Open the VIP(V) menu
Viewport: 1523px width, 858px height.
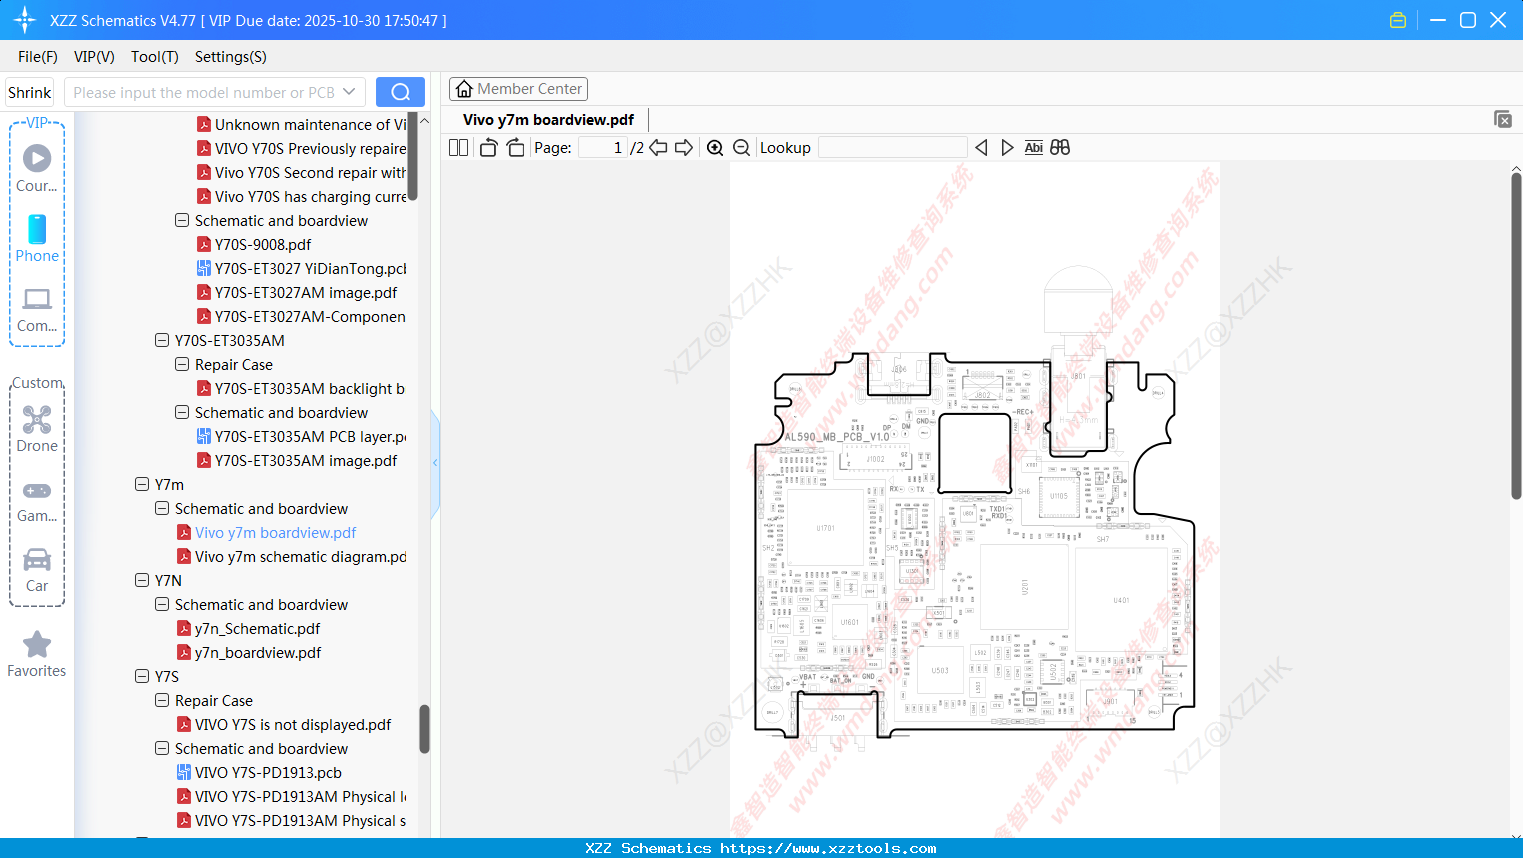[94, 57]
